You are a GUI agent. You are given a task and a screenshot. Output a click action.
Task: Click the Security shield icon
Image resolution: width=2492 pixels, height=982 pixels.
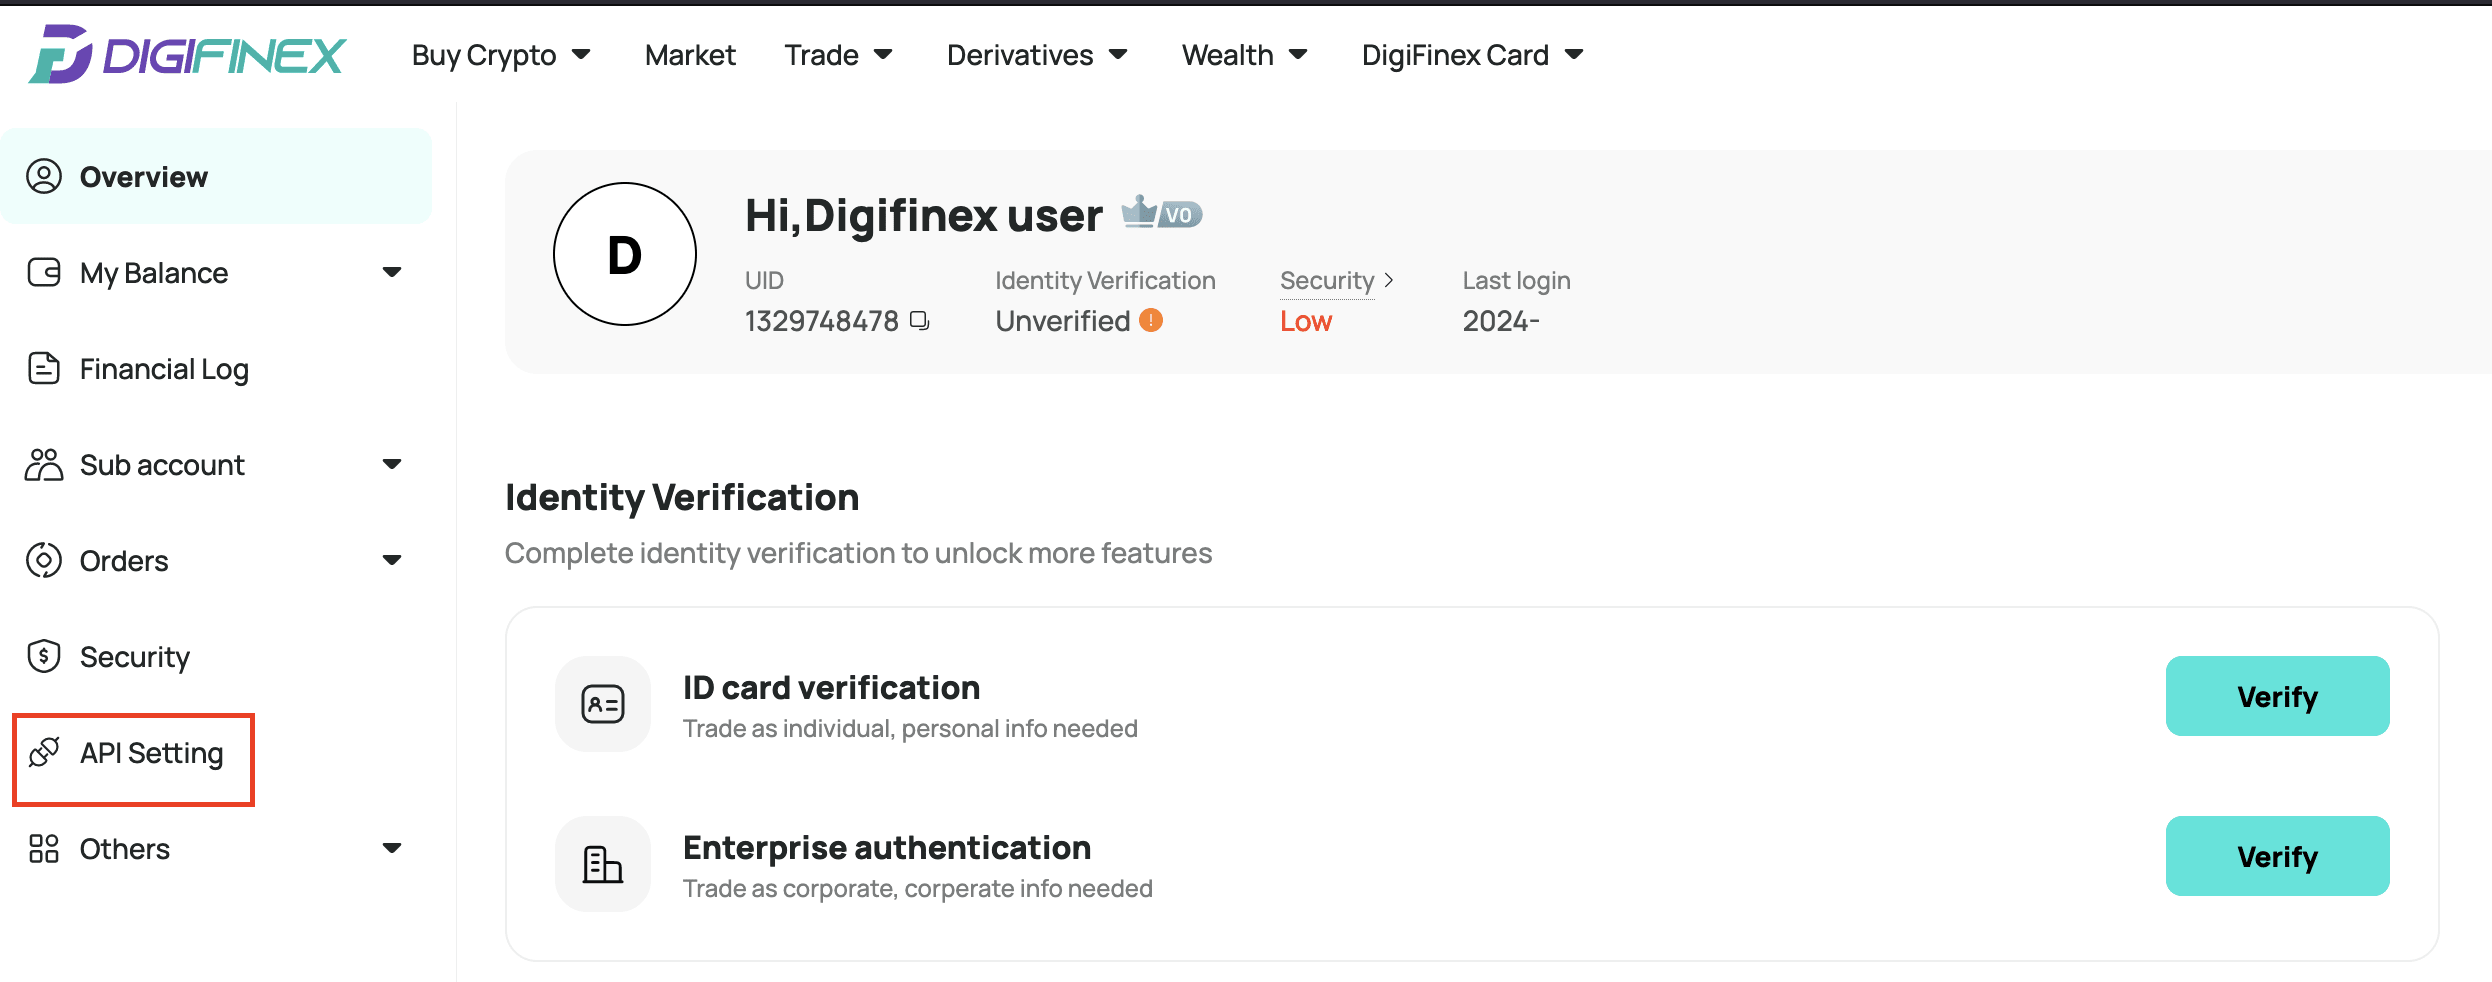(44, 657)
